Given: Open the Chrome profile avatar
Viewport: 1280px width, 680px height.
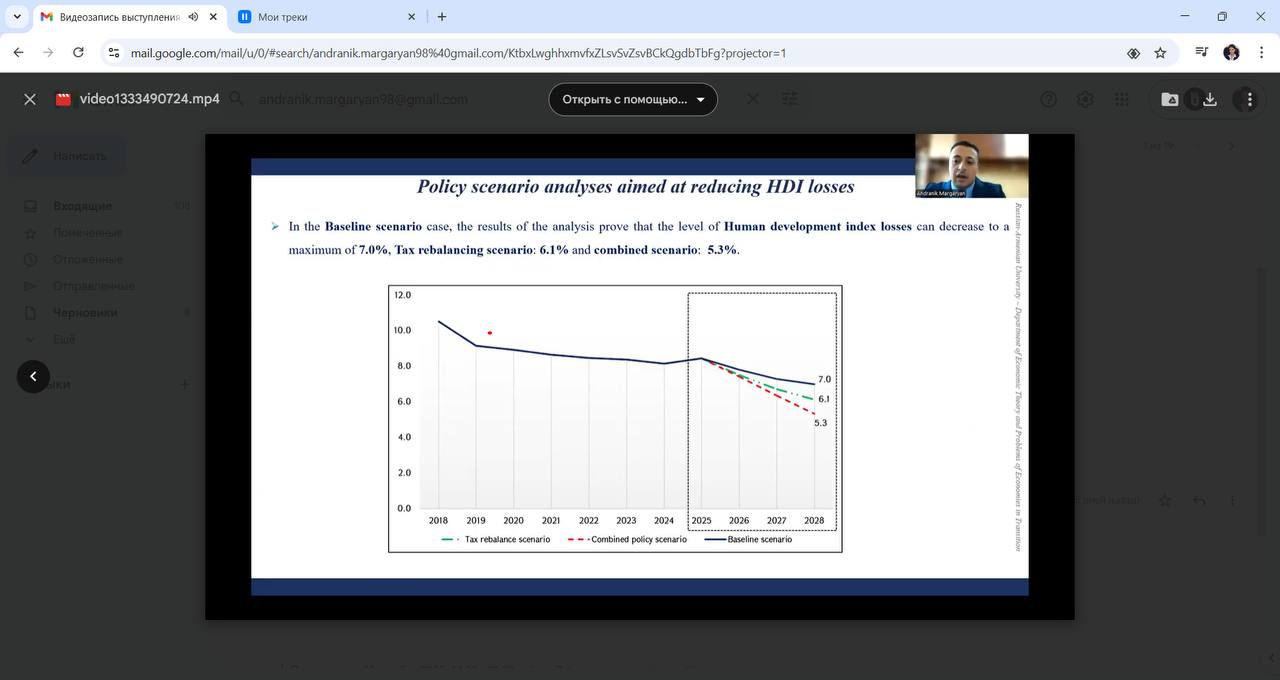Looking at the screenshot, I should coord(1231,53).
